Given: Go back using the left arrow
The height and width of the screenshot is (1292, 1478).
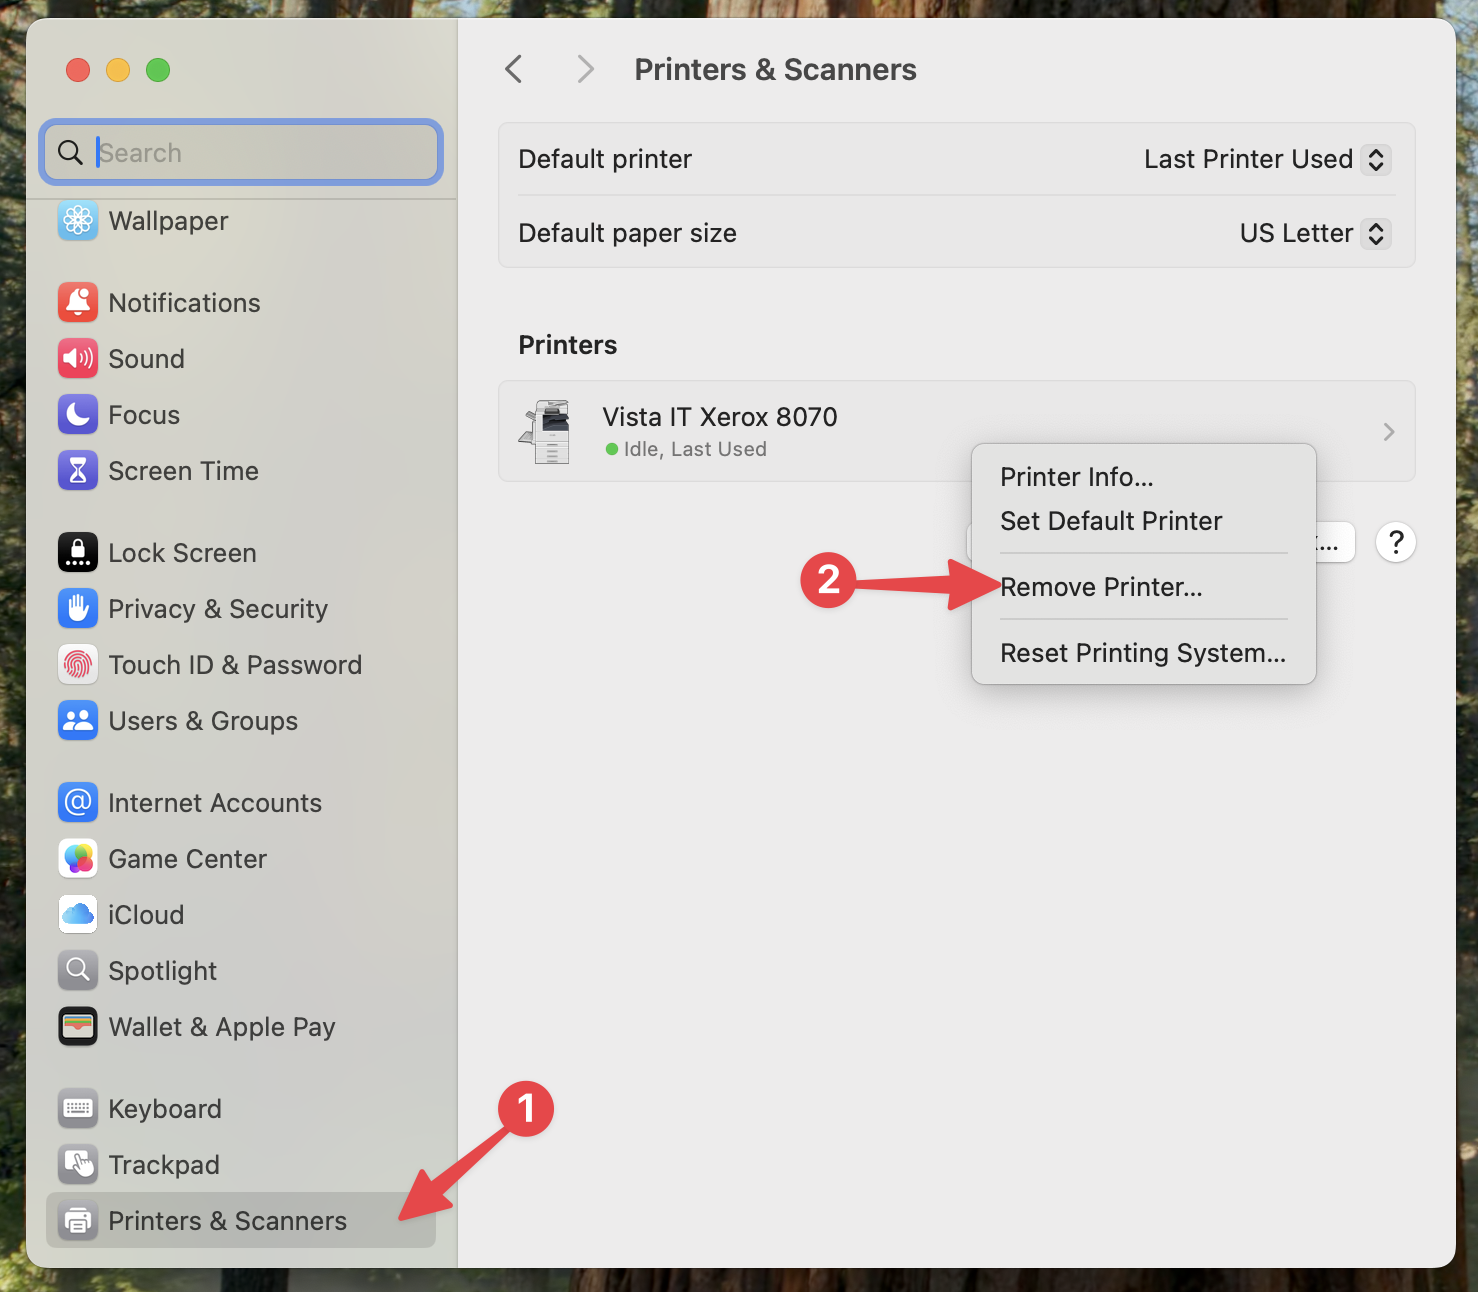Looking at the screenshot, I should 514,70.
